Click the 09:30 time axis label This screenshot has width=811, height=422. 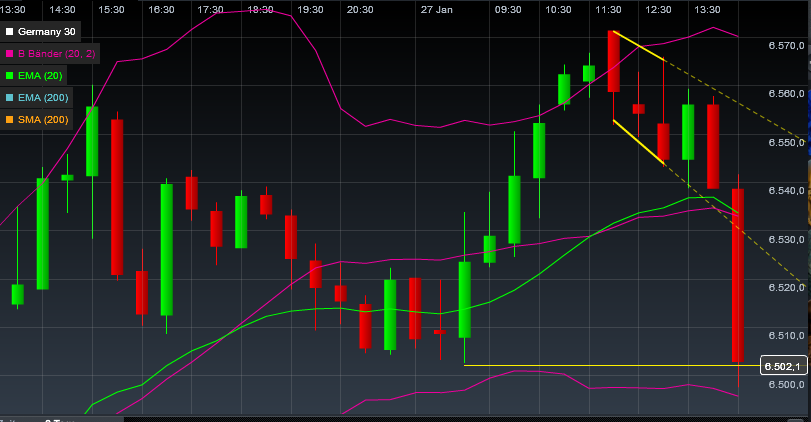(x=508, y=10)
